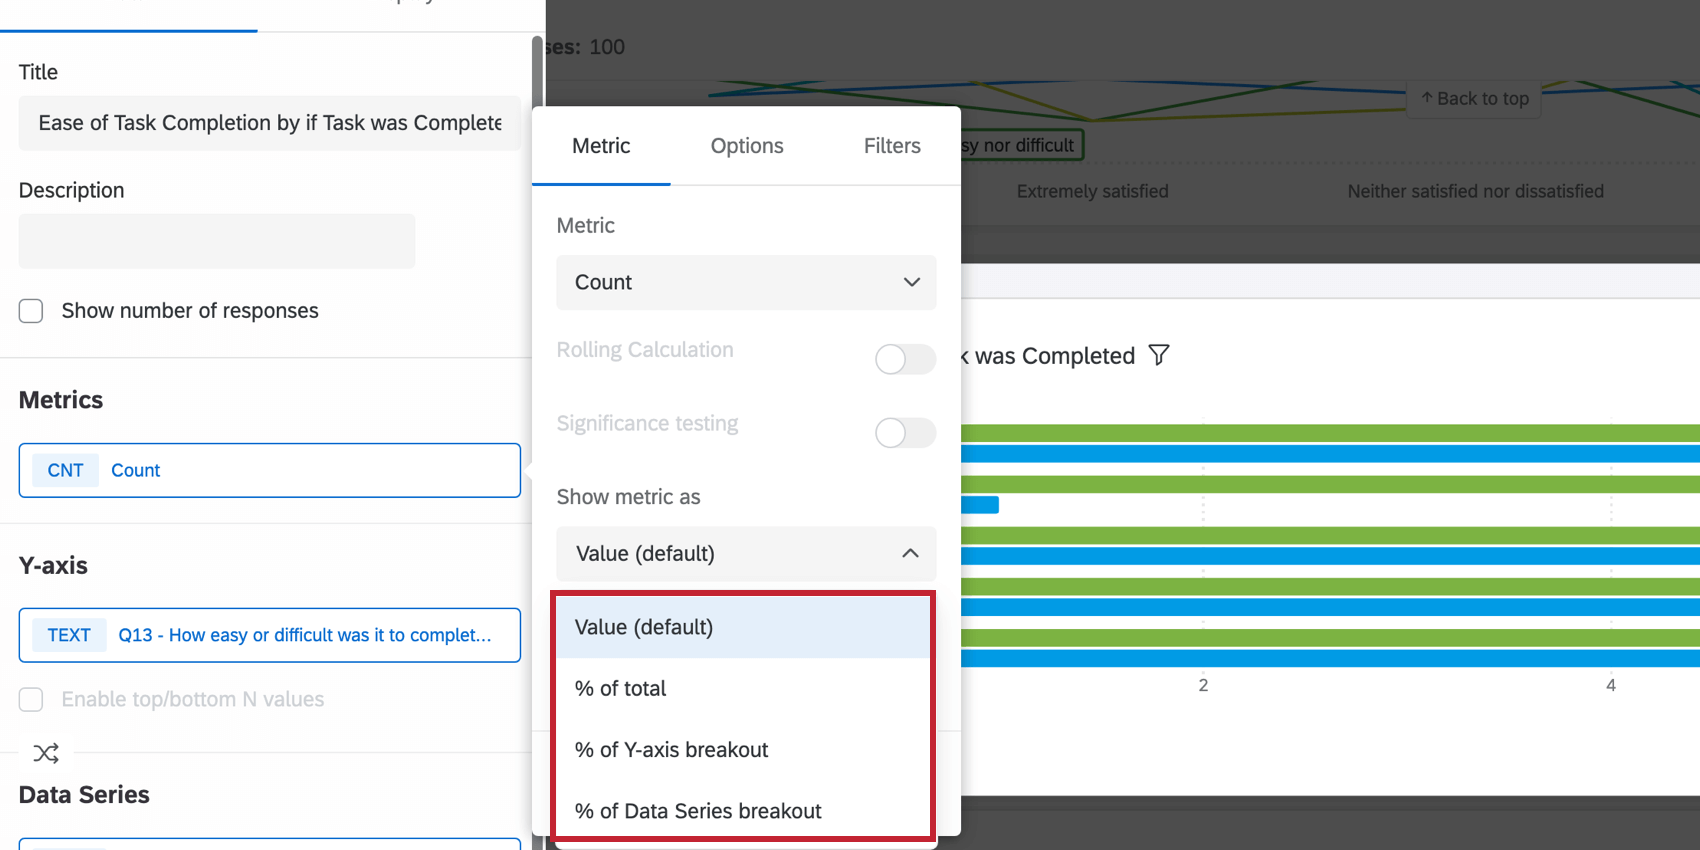Click the CNT metric badge icon
Screen dimensions: 1700x850
pos(66,470)
